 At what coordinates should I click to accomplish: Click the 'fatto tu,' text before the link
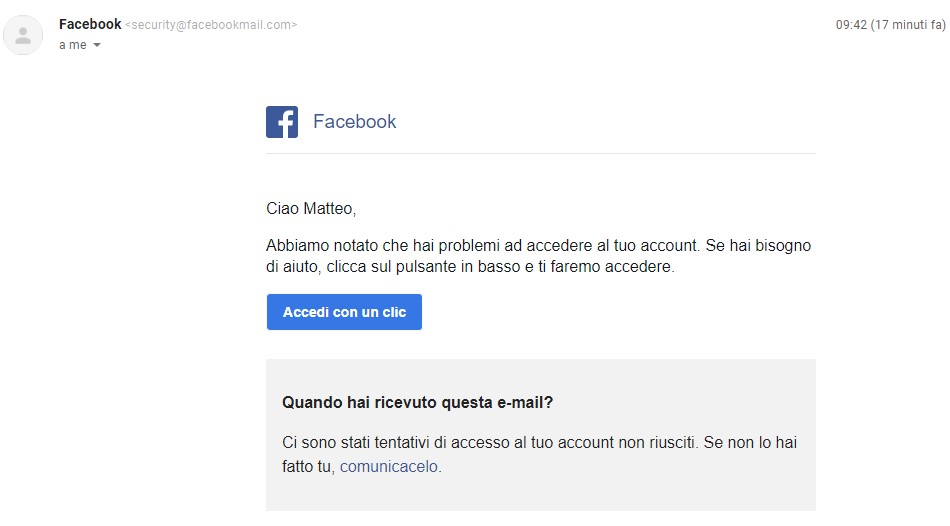(x=308, y=467)
